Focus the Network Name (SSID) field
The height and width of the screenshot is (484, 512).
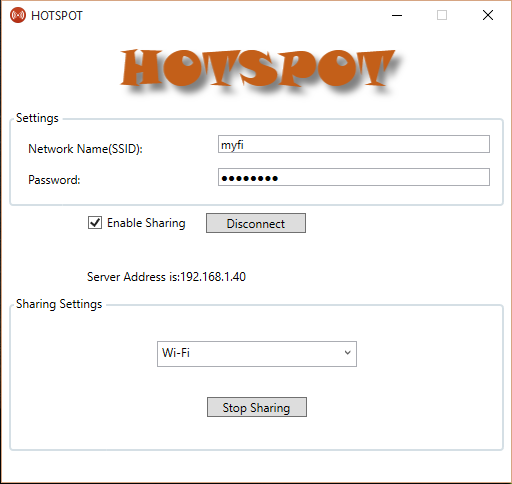(x=354, y=144)
